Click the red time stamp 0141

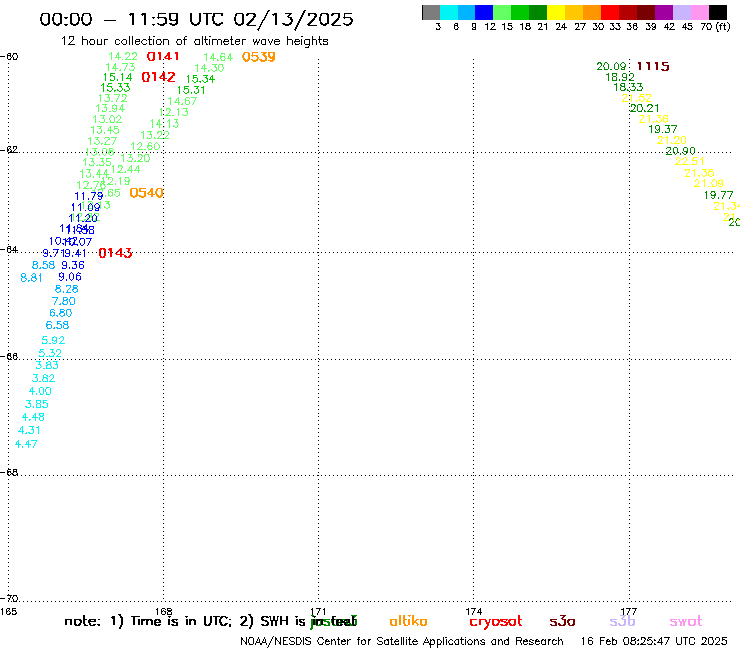pyautogui.click(x=163, y=57)
